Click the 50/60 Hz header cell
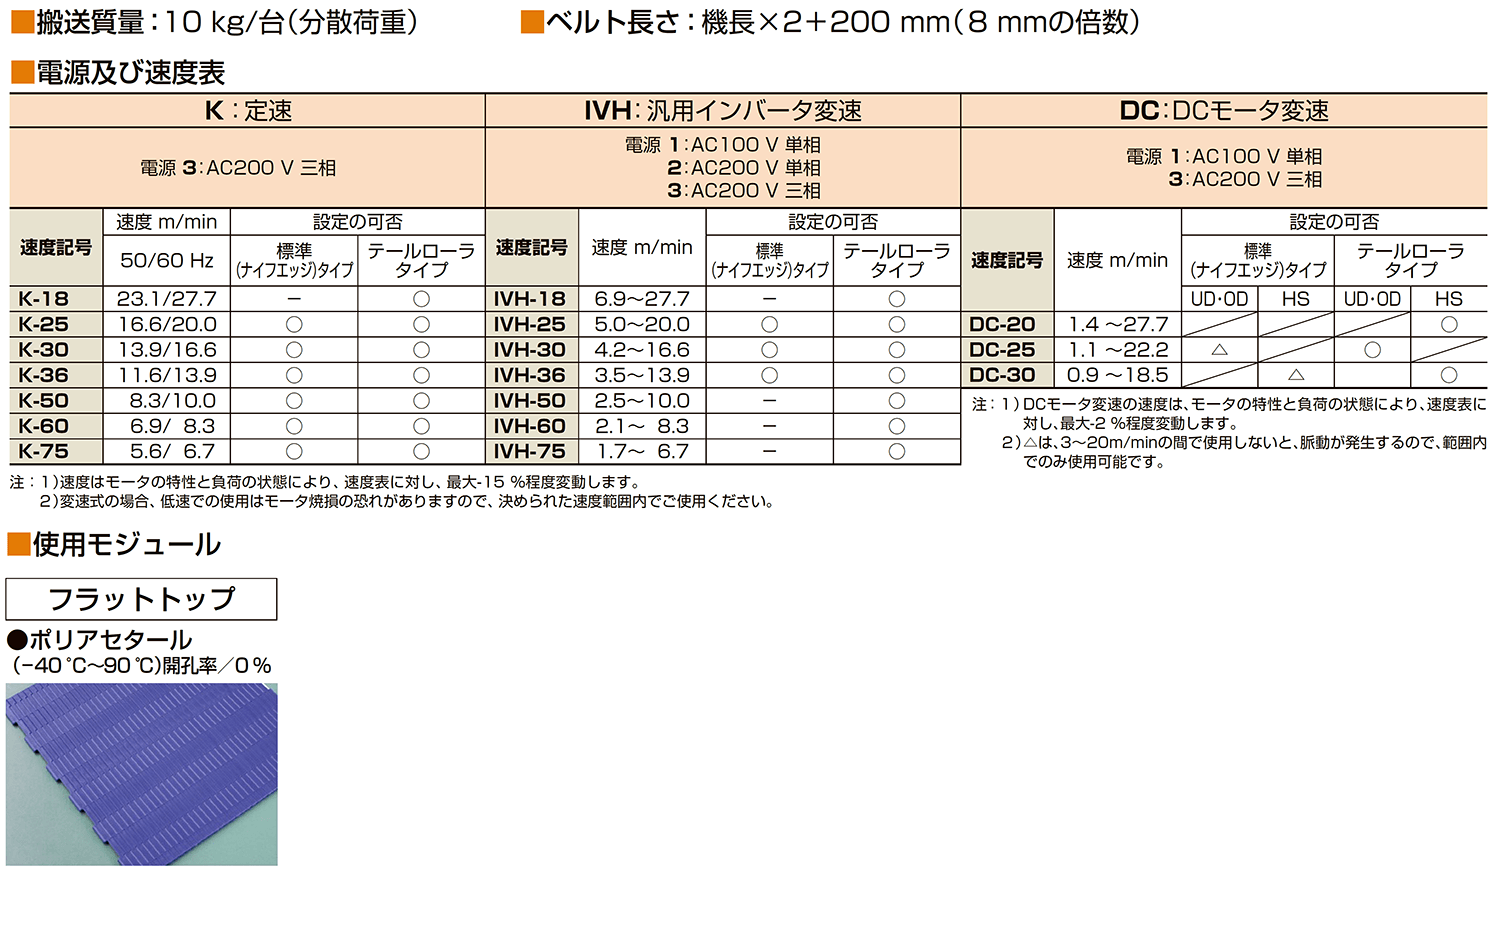The image size is (1500, 926). 167,260
